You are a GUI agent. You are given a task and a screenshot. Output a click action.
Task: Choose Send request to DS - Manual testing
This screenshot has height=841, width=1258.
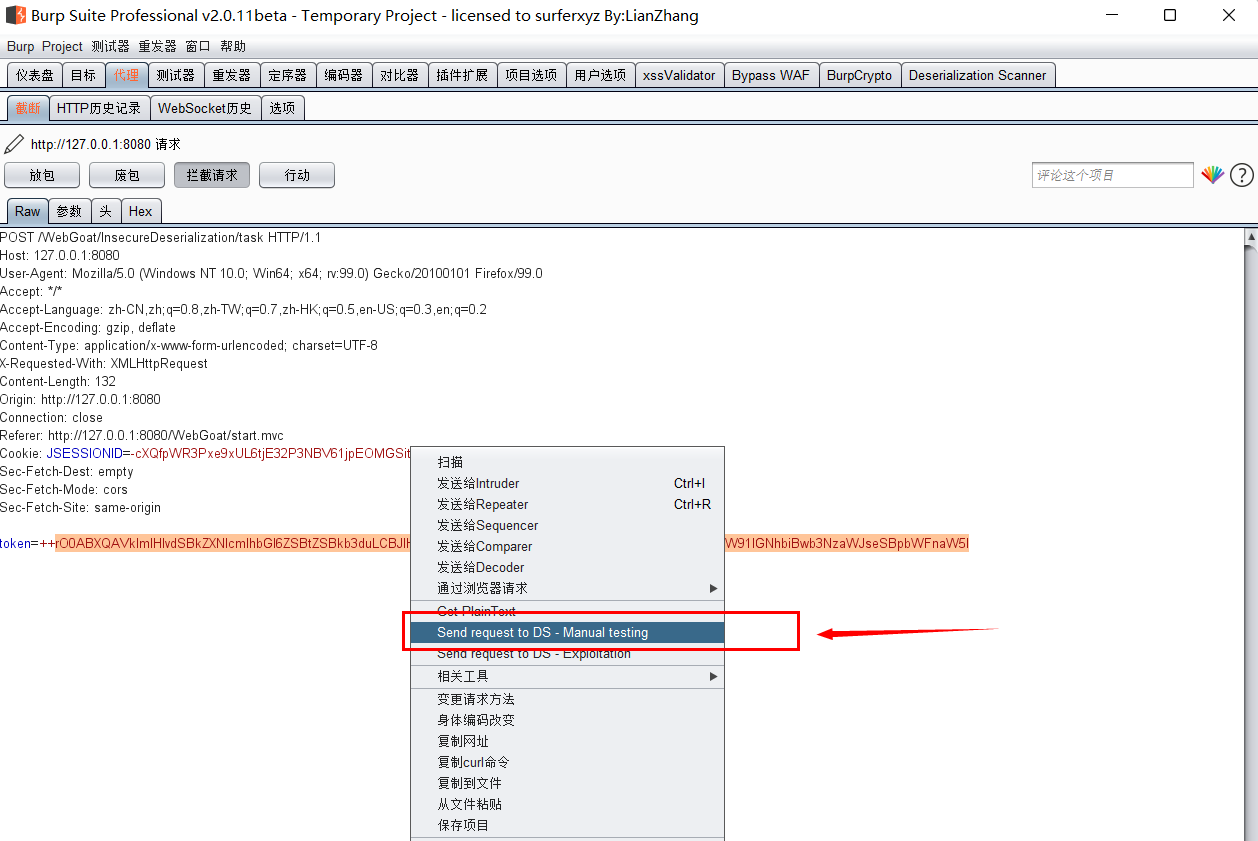[x=567, y=632]
